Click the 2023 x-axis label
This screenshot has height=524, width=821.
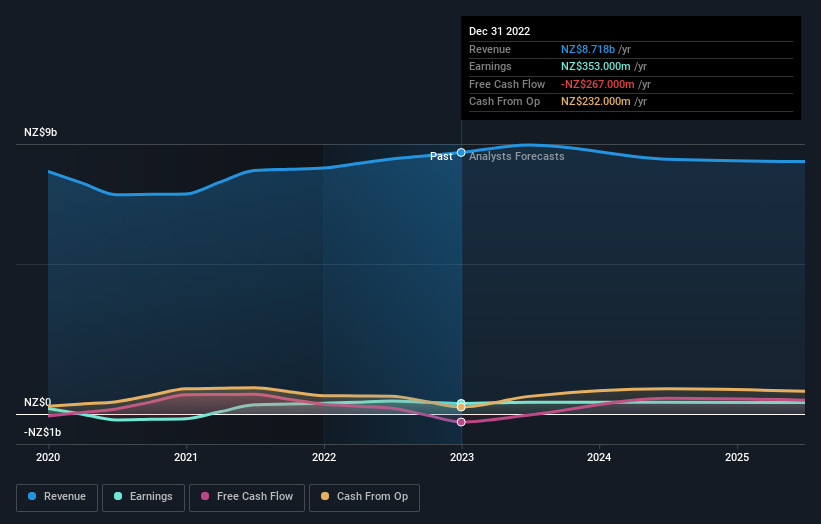coord(462,457)
